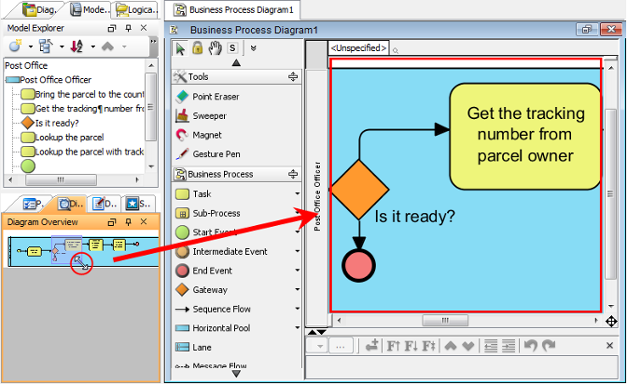The image size is (627, 384).
Task: Click the Post Office root node
Action: 26,66
